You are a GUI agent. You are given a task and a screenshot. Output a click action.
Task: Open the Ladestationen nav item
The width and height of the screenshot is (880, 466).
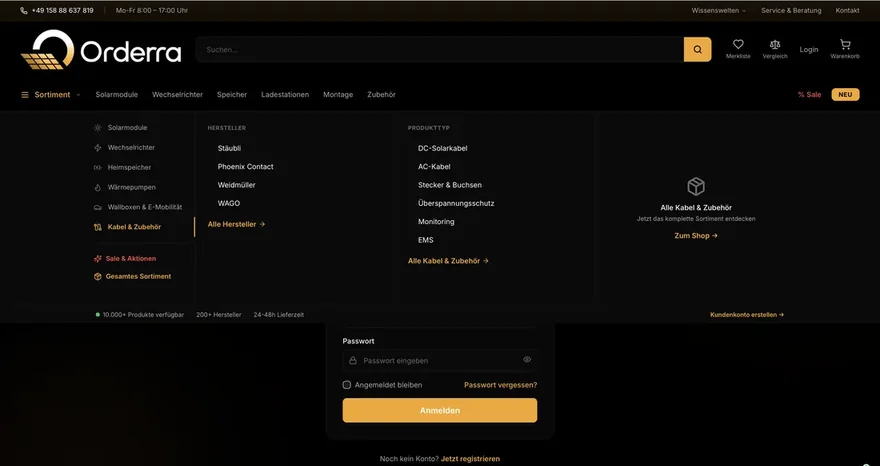click(285, 95)
